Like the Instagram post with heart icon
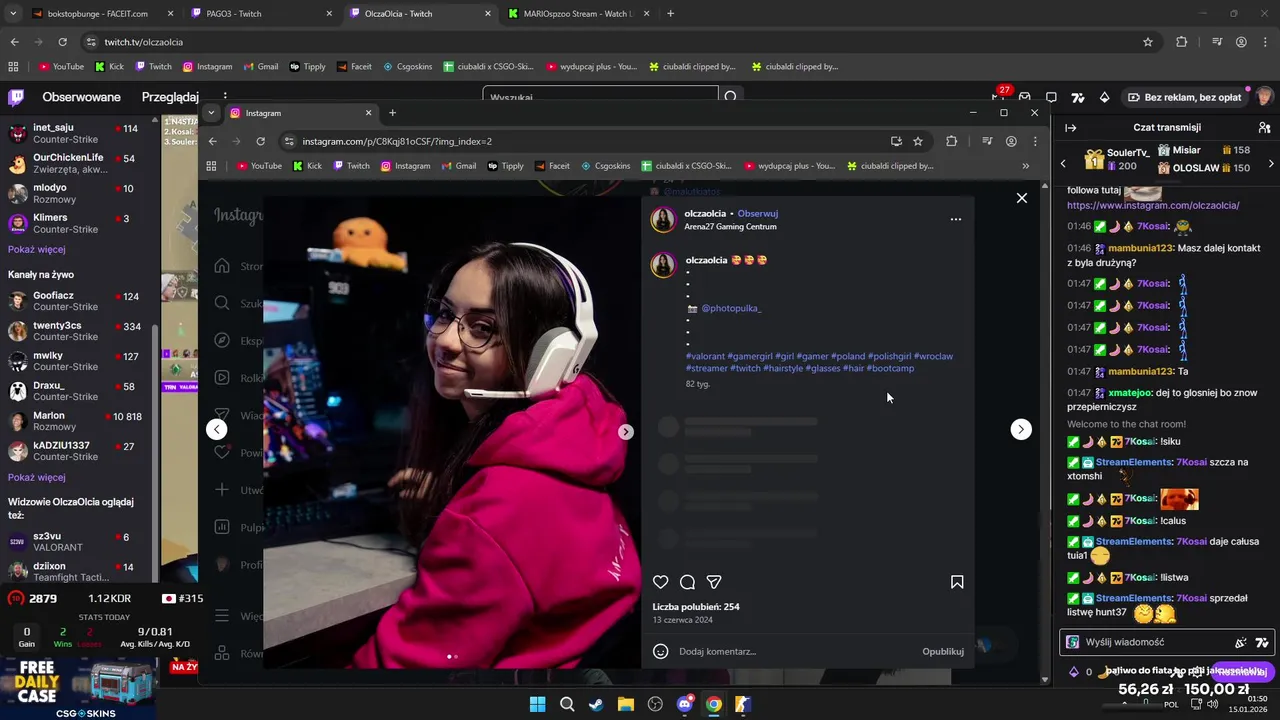Screen dimensions: 1280x720 (660, 582)
